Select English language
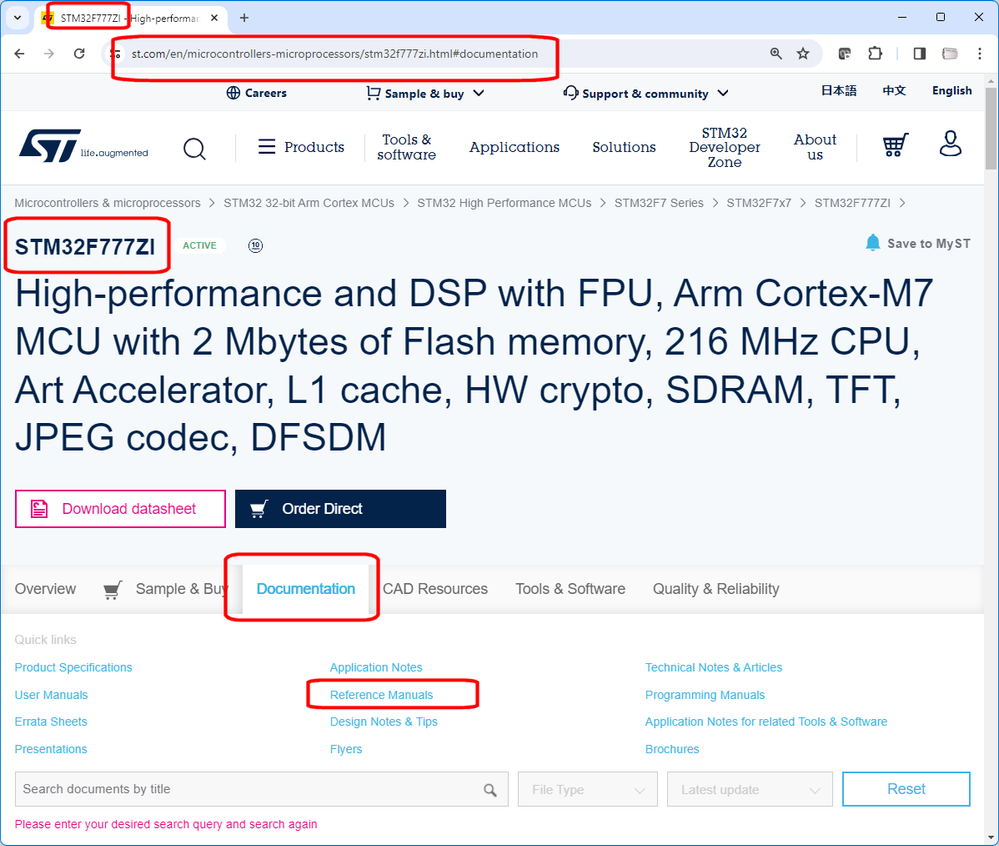 point(952,90)
